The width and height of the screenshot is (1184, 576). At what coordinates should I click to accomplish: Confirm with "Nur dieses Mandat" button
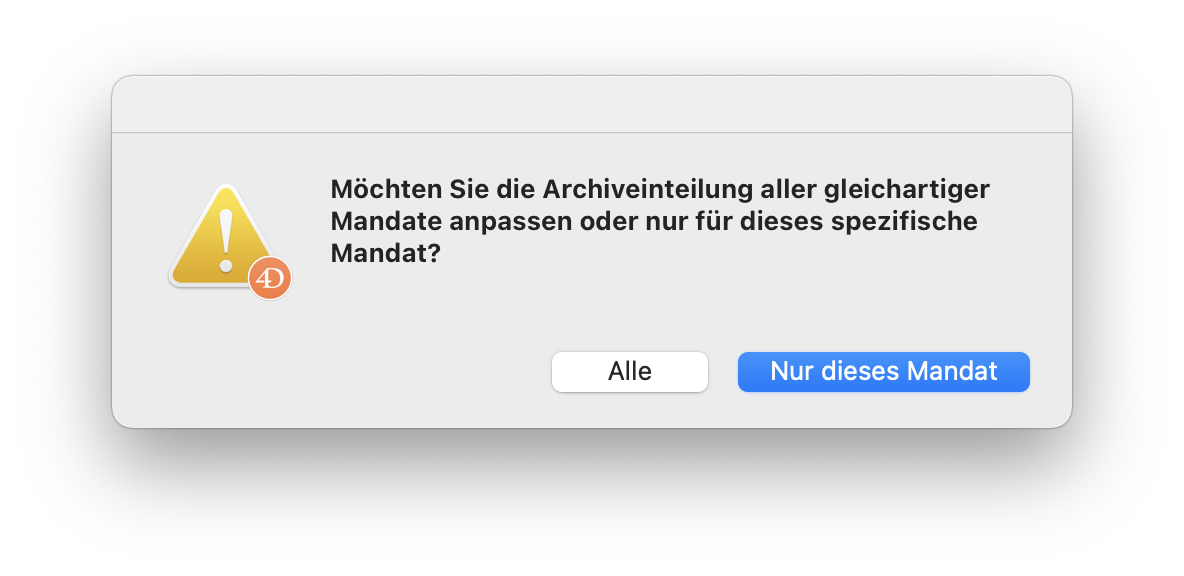(x=883, y=371)
